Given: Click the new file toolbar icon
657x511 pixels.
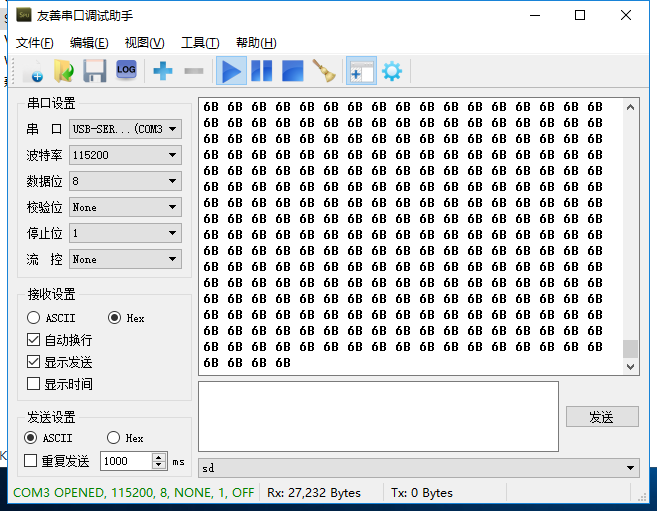Looking at the screenshot, I should (34, 71).
